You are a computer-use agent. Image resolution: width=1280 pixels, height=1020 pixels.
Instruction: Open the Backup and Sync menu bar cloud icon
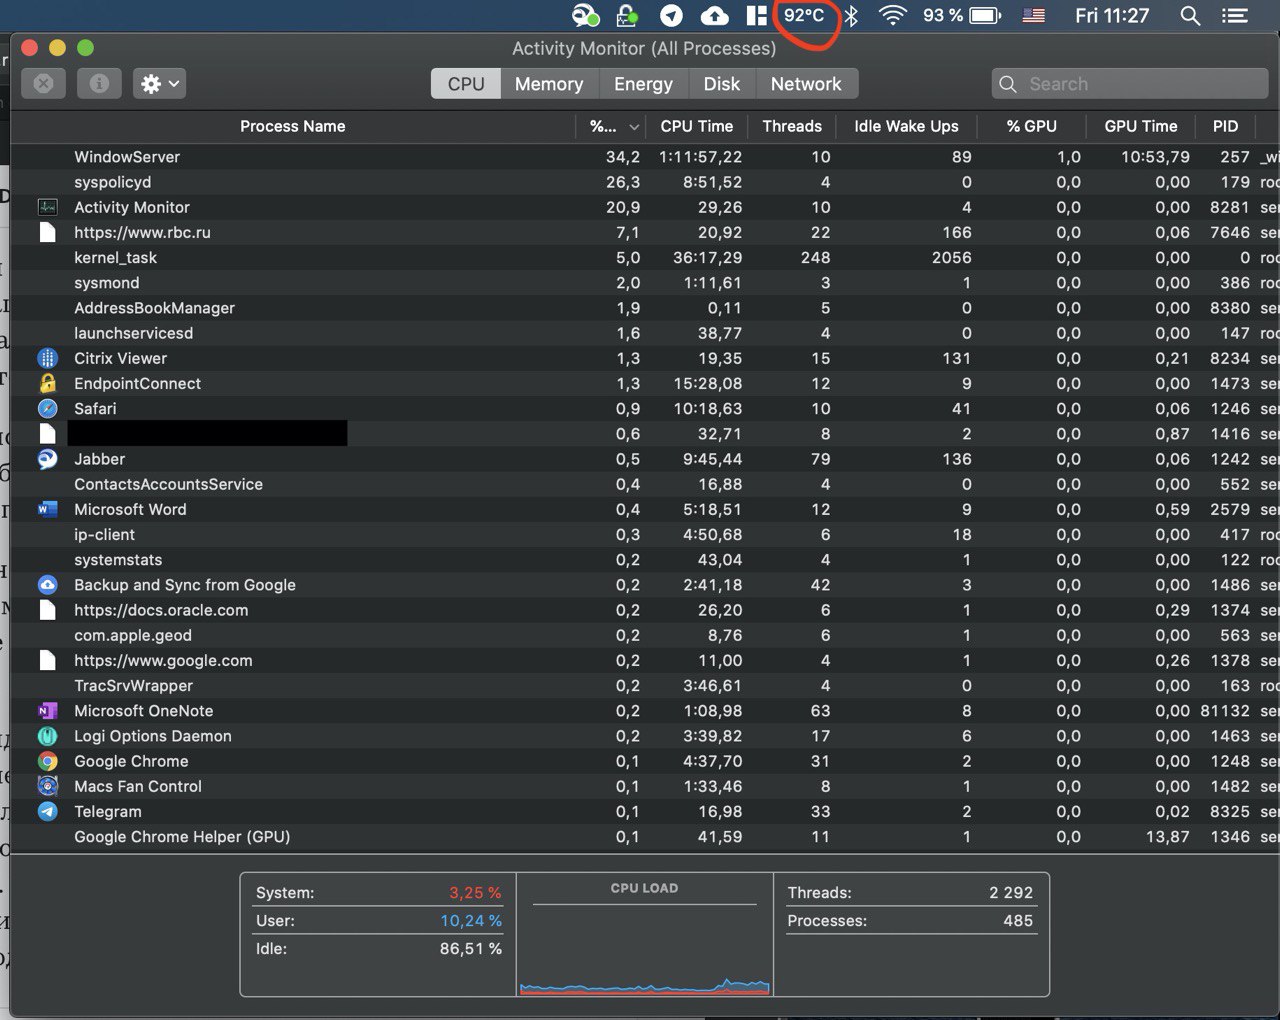(714, 15)
